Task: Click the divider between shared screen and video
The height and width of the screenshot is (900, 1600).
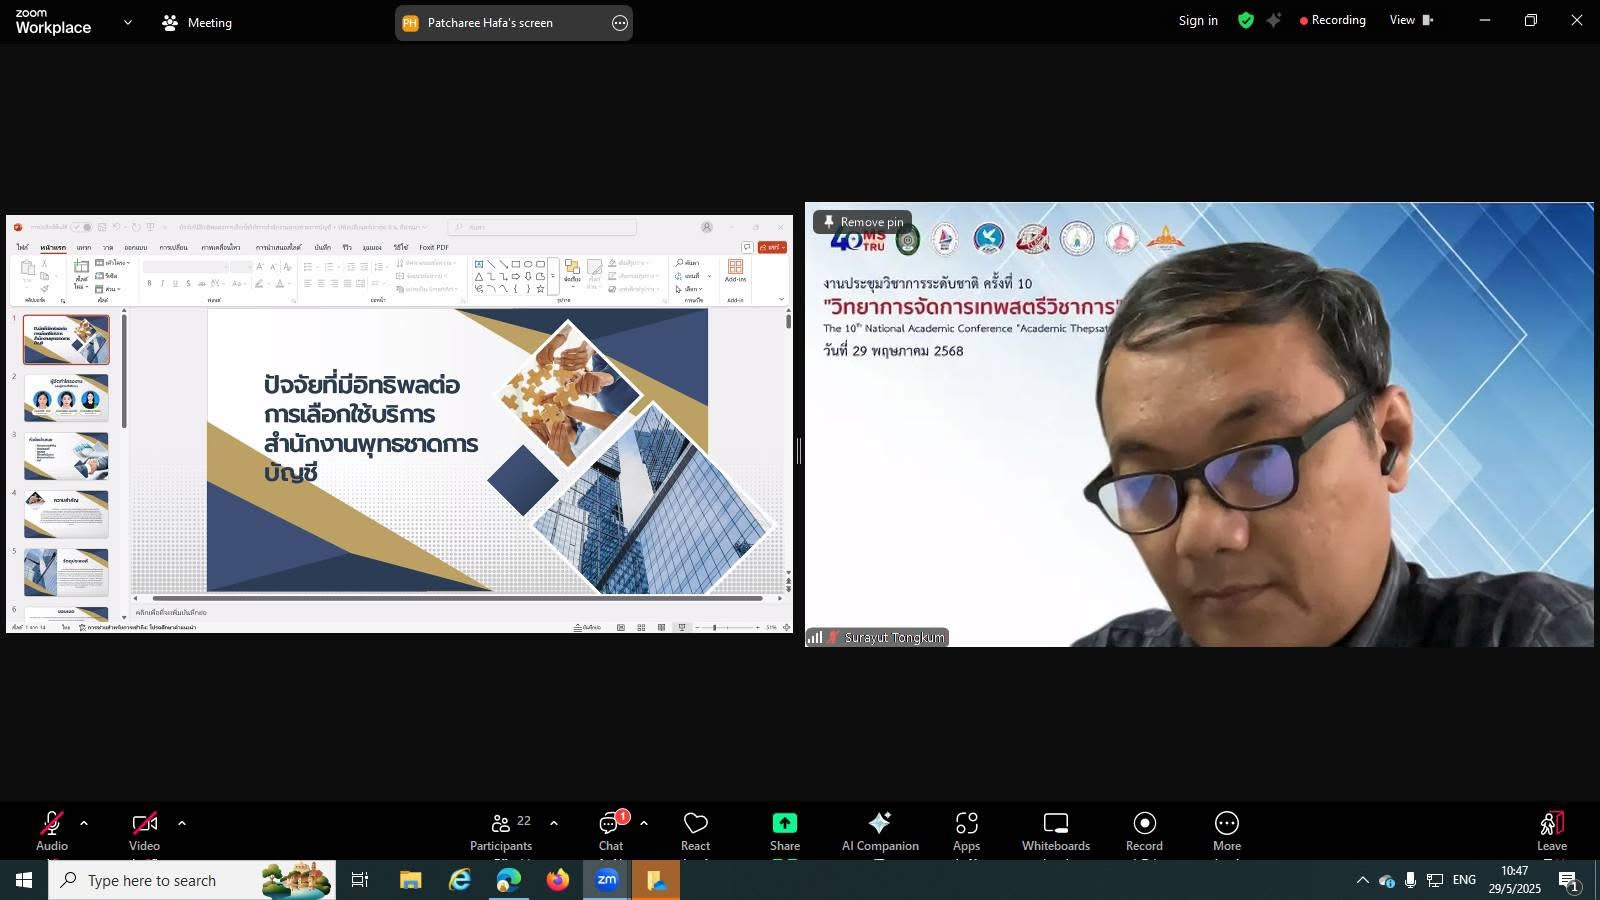Action: pos(799,451)
